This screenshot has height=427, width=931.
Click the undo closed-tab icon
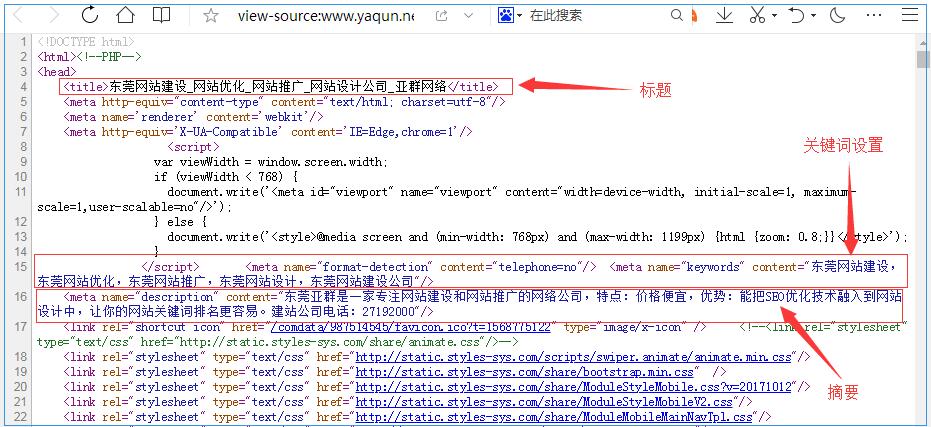coord(797,15)
